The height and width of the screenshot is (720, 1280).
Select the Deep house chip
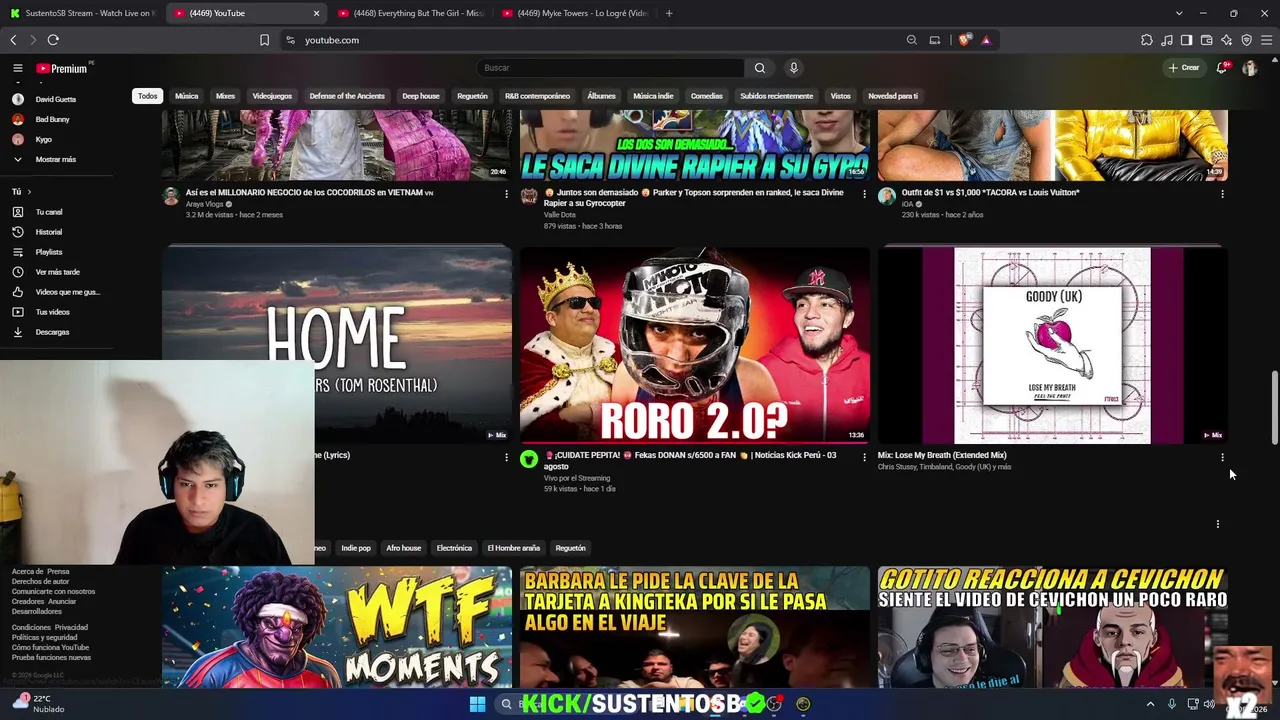(421, 96)
